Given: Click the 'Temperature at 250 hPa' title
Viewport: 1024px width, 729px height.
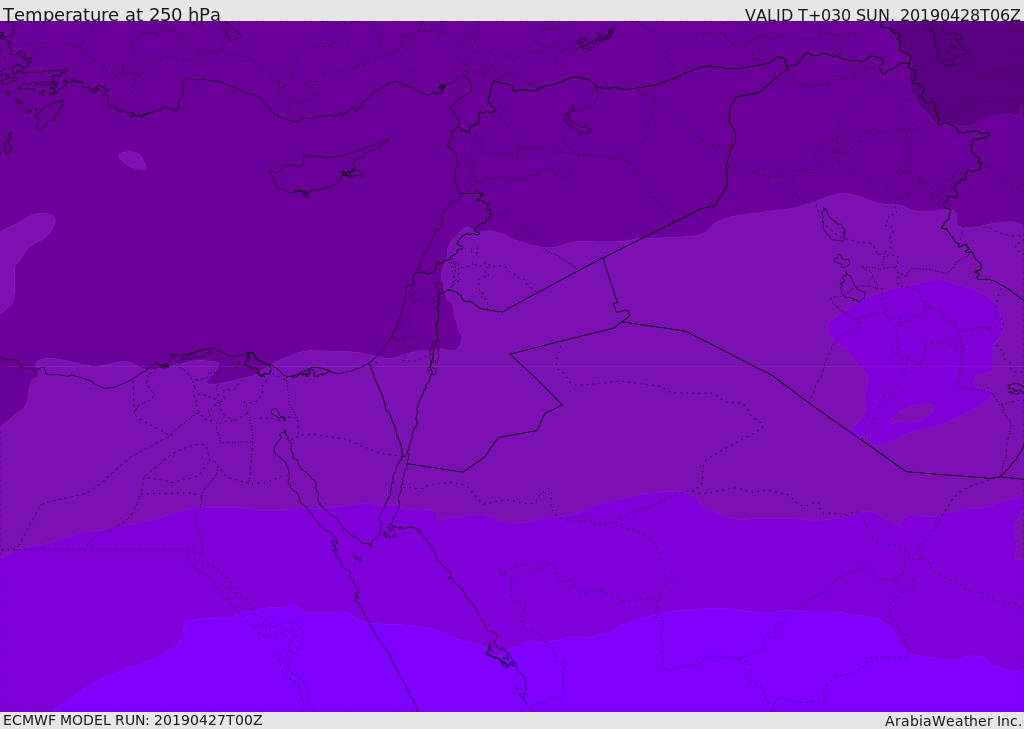Looking at the screenshot, I should point(112,14).
